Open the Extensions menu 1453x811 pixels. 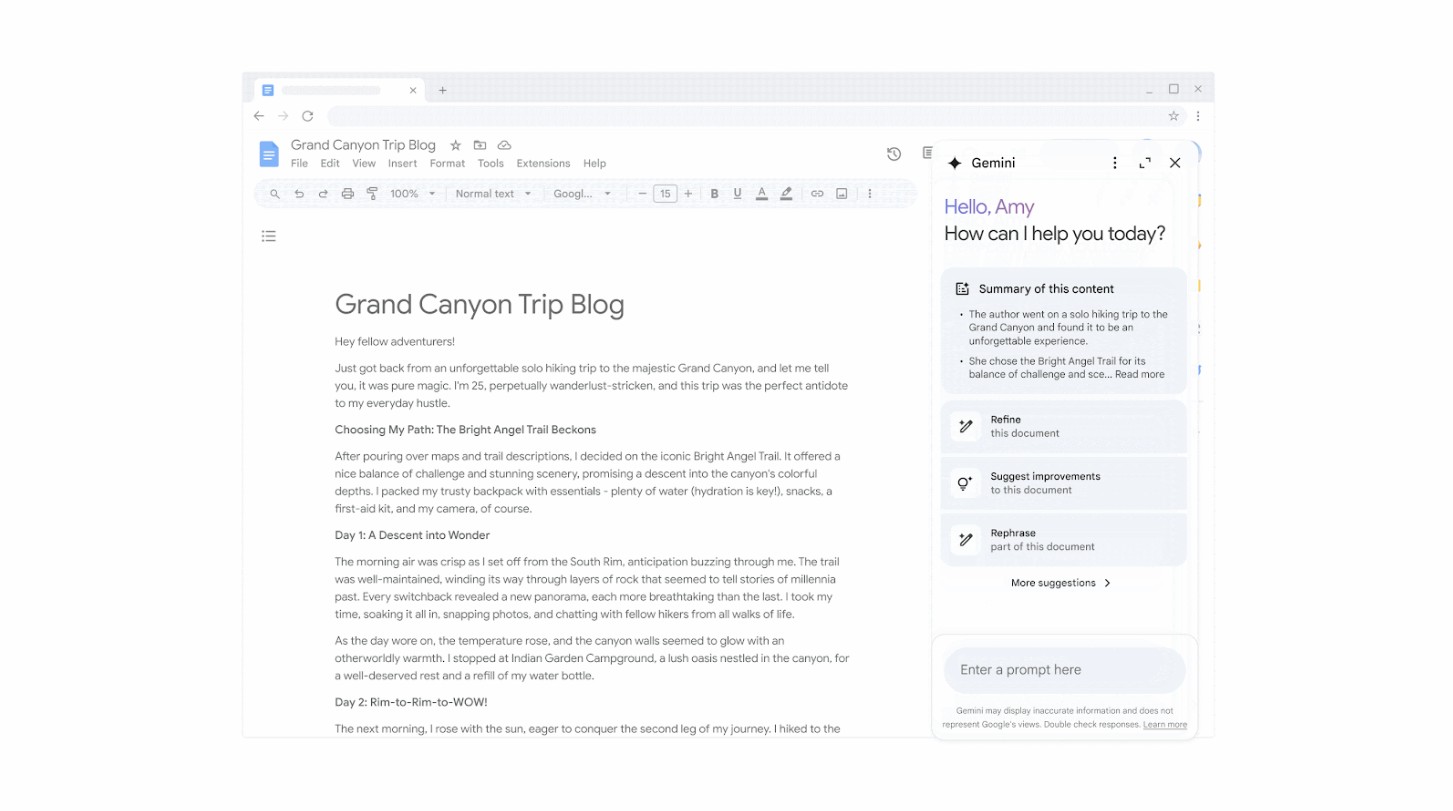pos(543,164)
